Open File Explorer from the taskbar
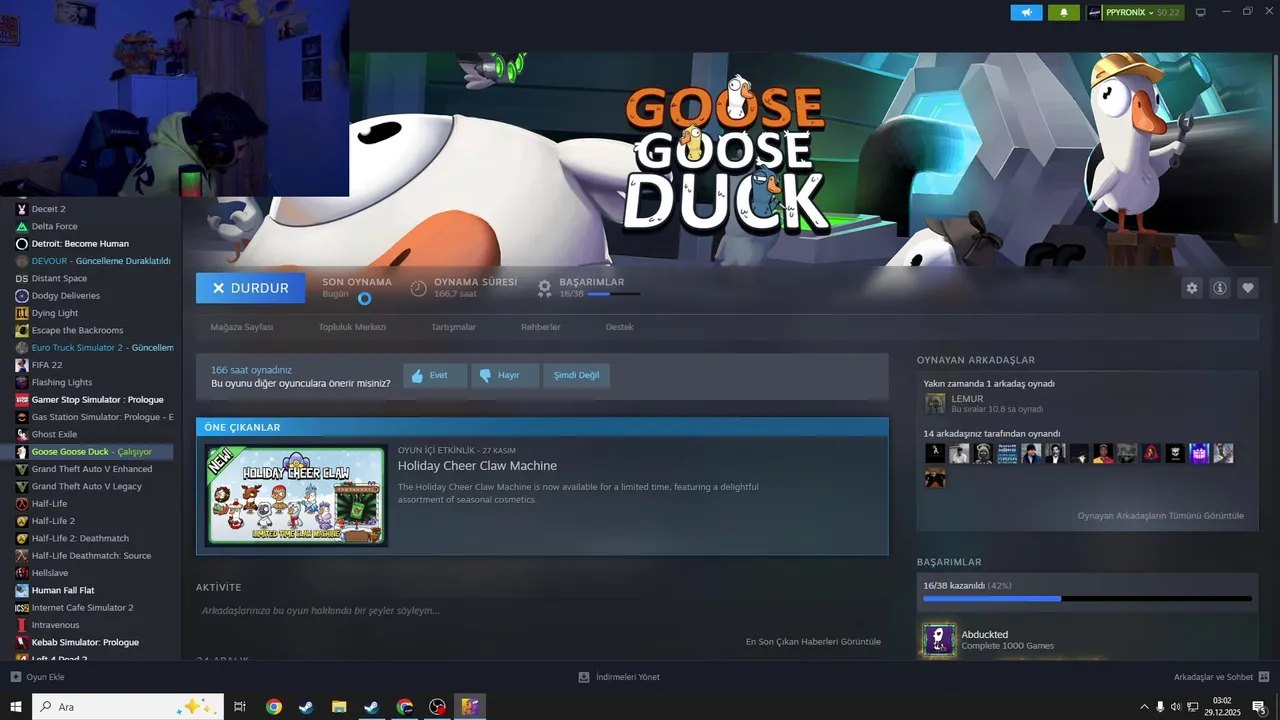 pyautogui.click(x=339, y=707)
